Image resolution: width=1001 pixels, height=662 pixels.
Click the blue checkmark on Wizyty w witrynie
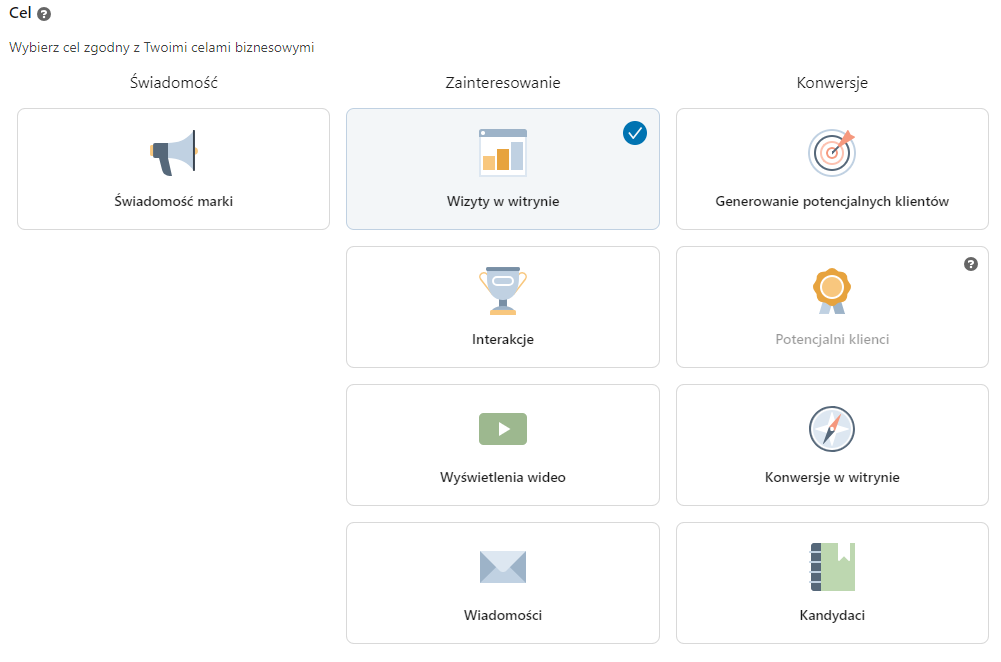(634, 132)
